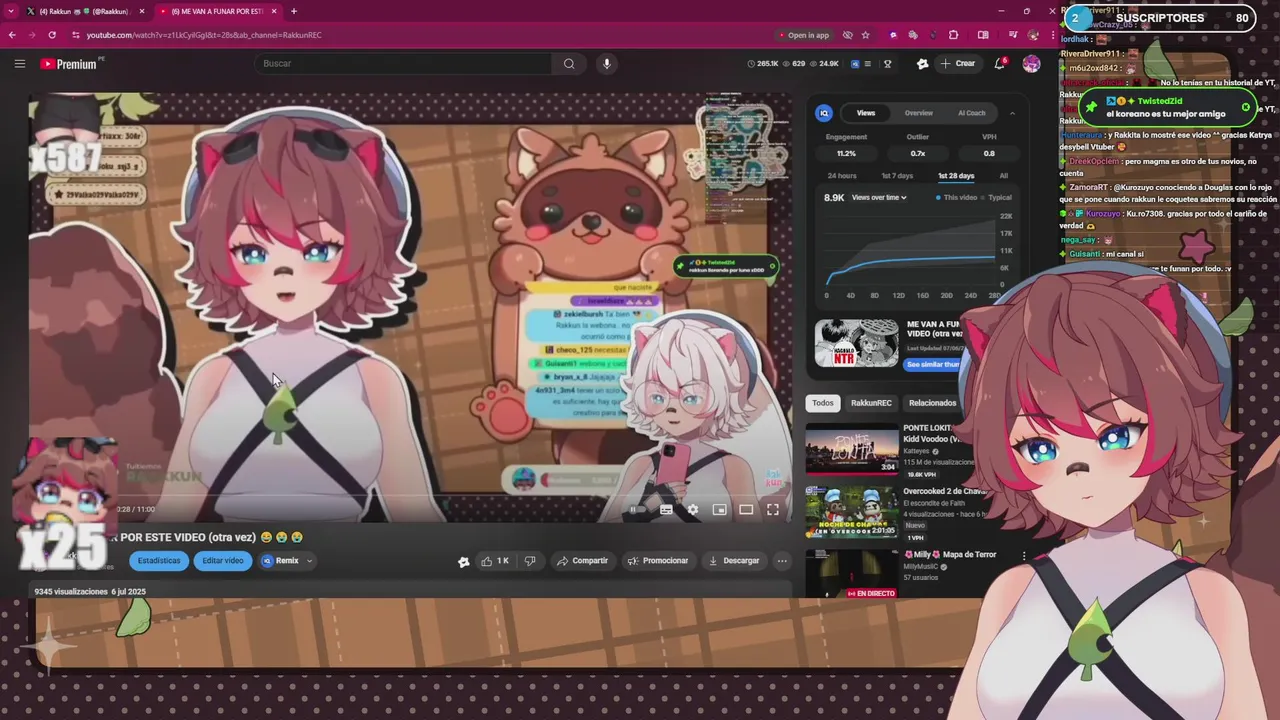
Task: Open the Crear create button
Action: (957, 64)
